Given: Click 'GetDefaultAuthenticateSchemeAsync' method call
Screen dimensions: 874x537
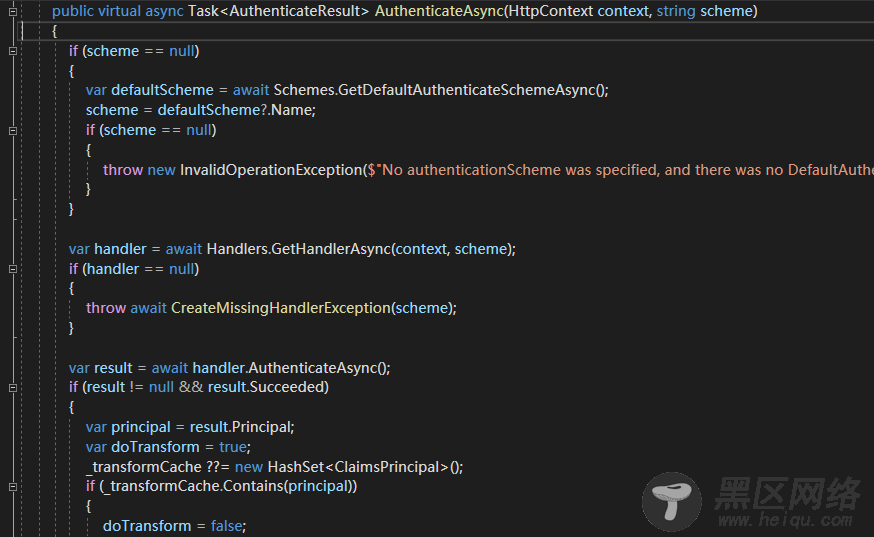Looking at the screenshot, I should pyautogui.click(x=467, y=90).
